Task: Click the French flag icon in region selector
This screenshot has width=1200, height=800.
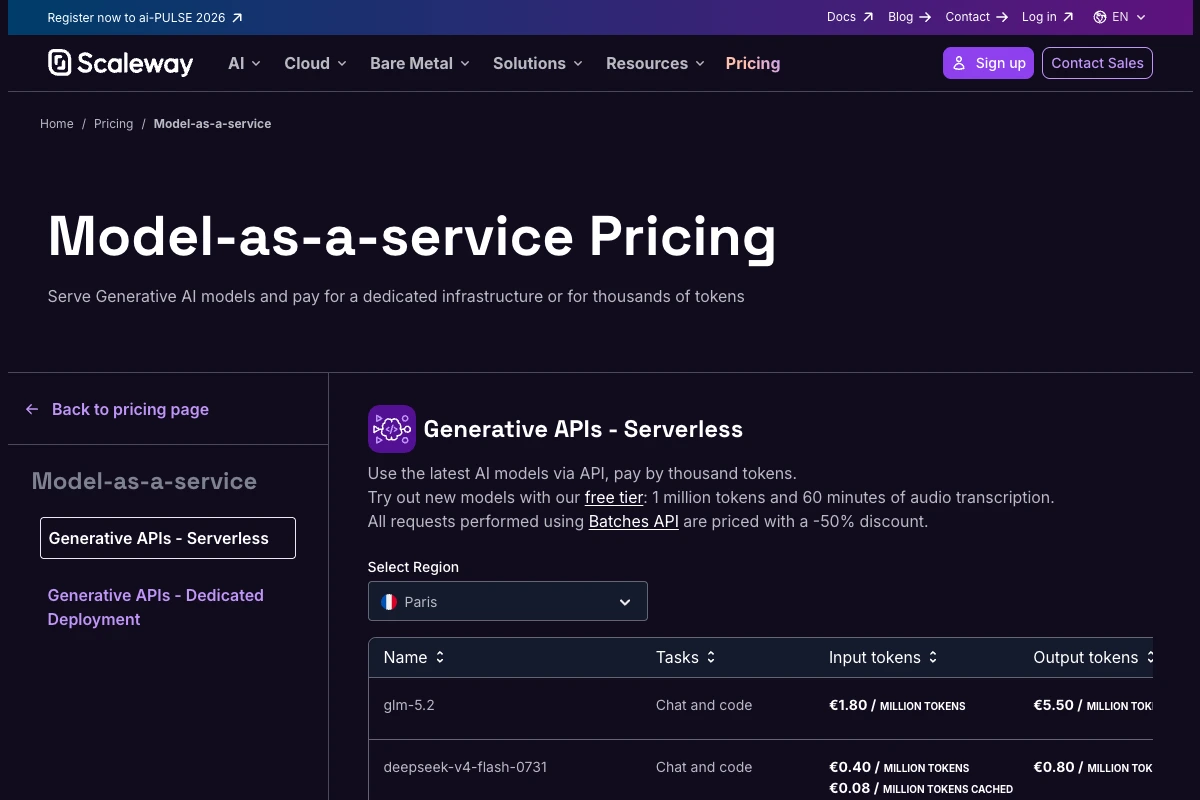Action: pyautogui.click(x=389, y=602)
